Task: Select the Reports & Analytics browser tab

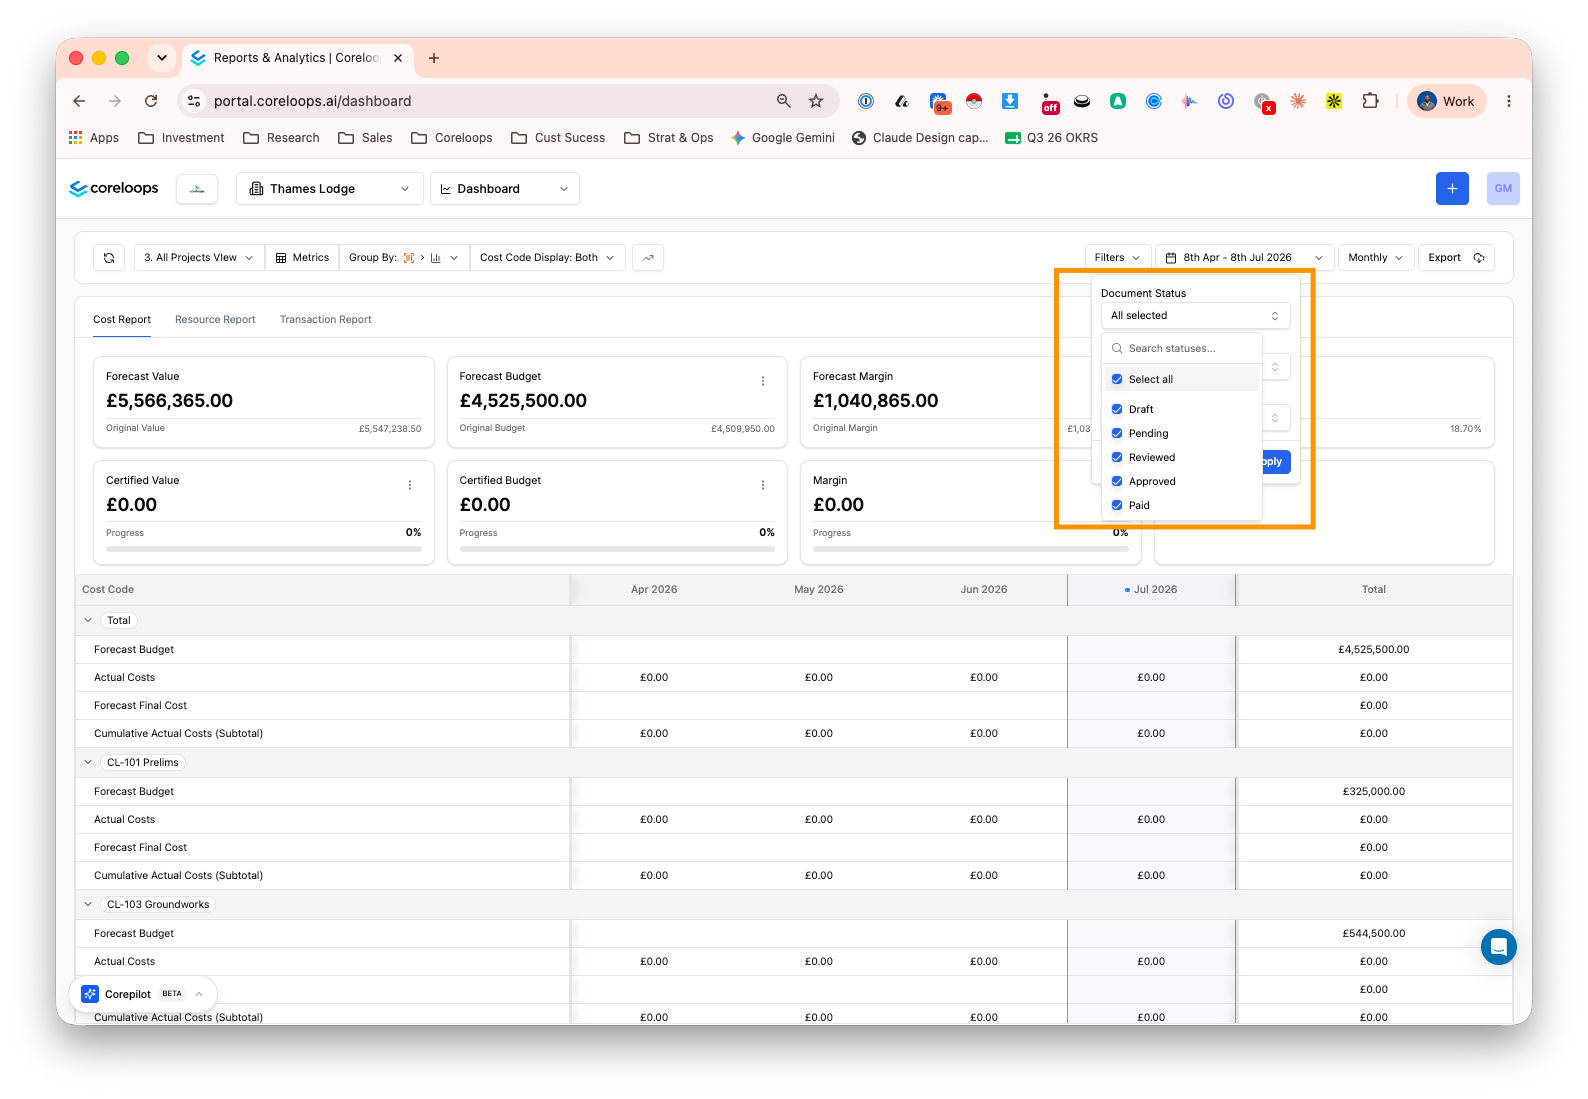Action: point(297,58)
